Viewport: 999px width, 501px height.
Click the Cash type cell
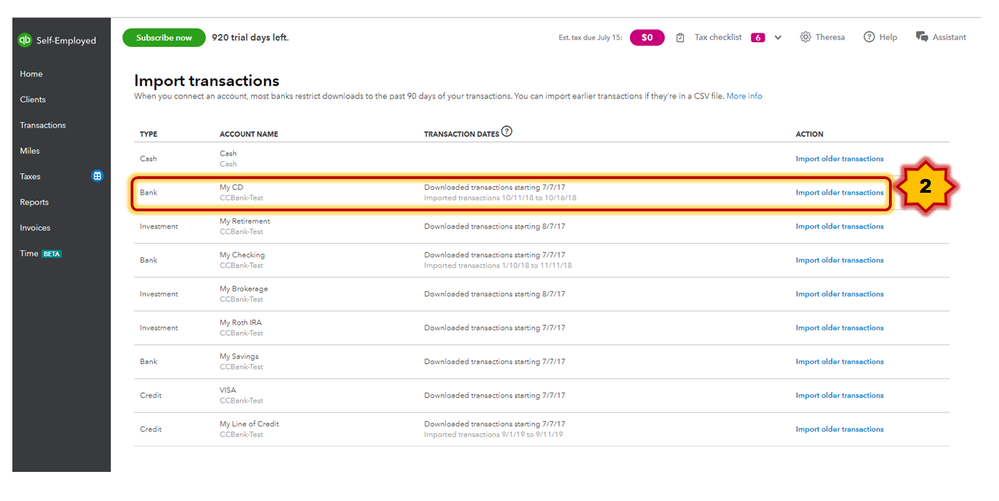pyautogui.click(x=148, y=159)
